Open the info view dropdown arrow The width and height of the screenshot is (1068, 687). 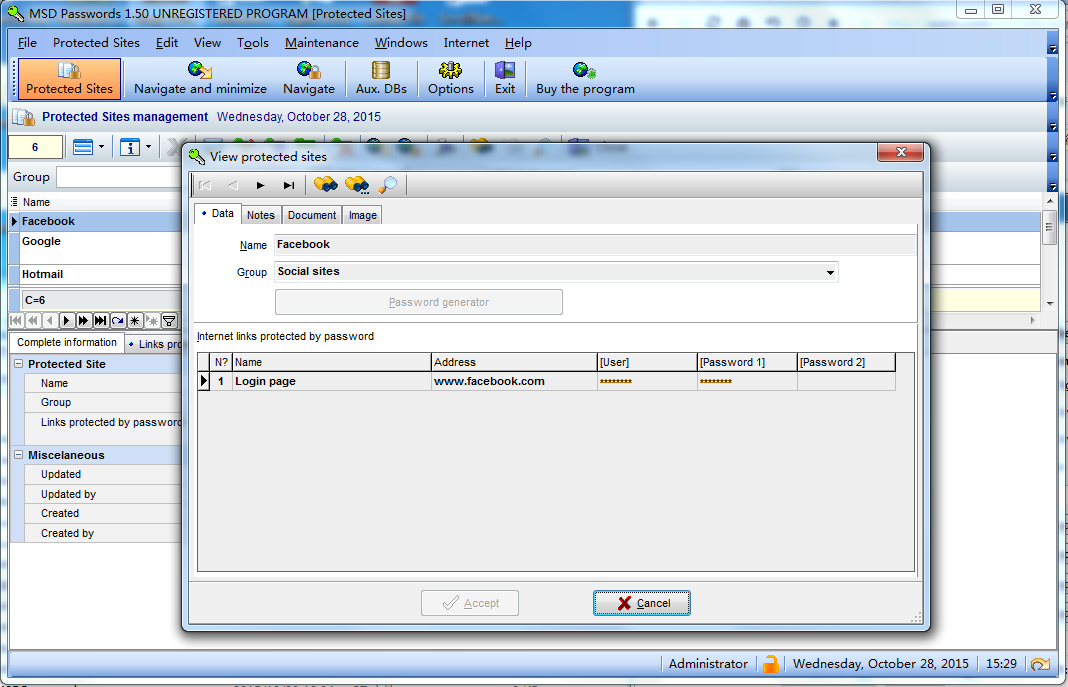click(x=148, y=147)
